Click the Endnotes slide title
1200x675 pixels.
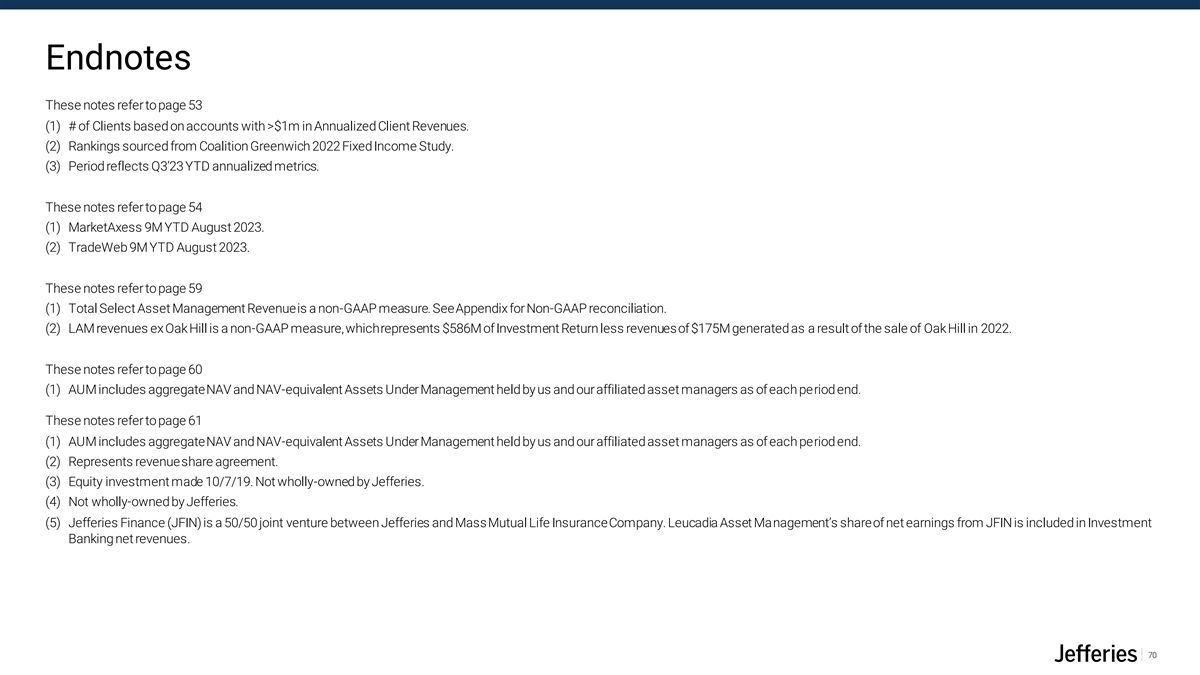tap(118, 58)
